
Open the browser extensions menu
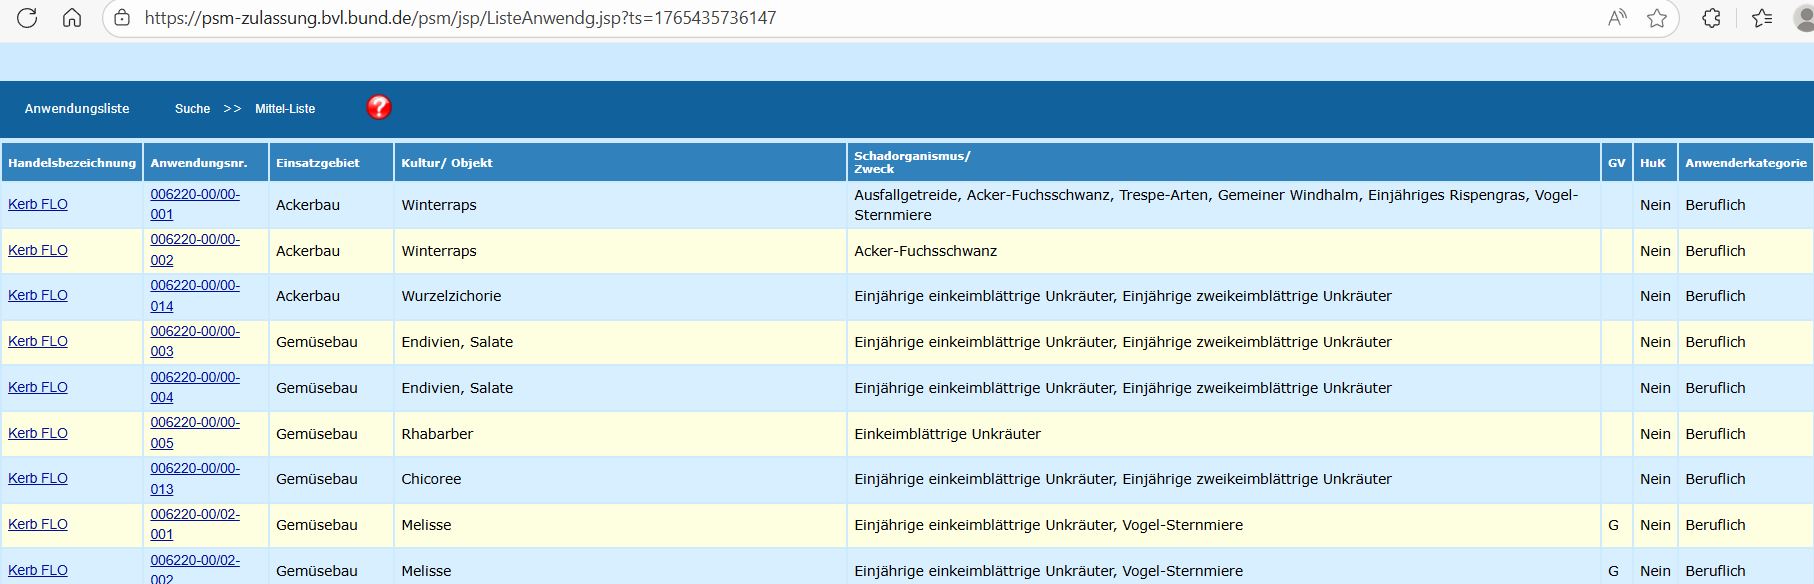point(1711,18)
